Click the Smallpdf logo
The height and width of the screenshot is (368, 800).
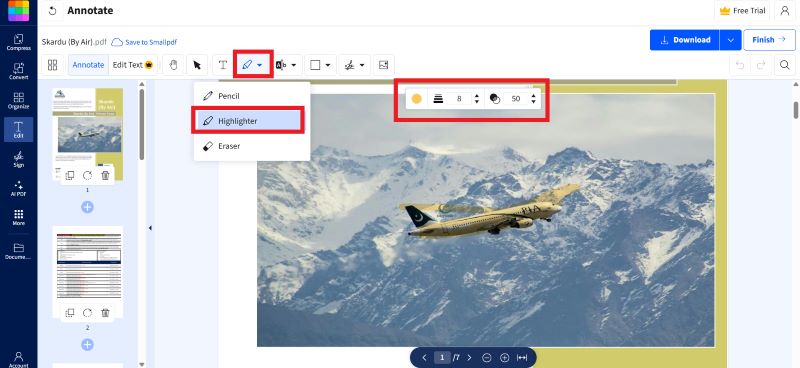click(18, 10)
